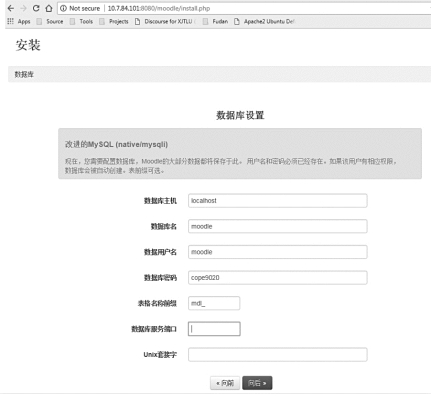The height and width of the screenshot is (396, 431).
Task: Click the 向后 » next button
Action: [x=257, y=383]
